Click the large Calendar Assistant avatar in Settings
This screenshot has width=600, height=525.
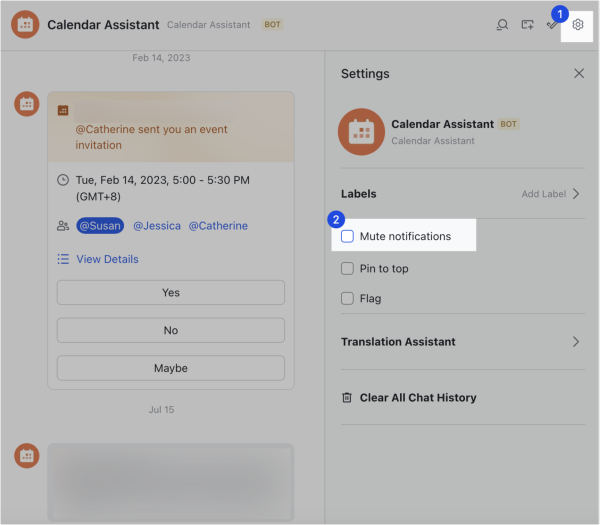359,131
